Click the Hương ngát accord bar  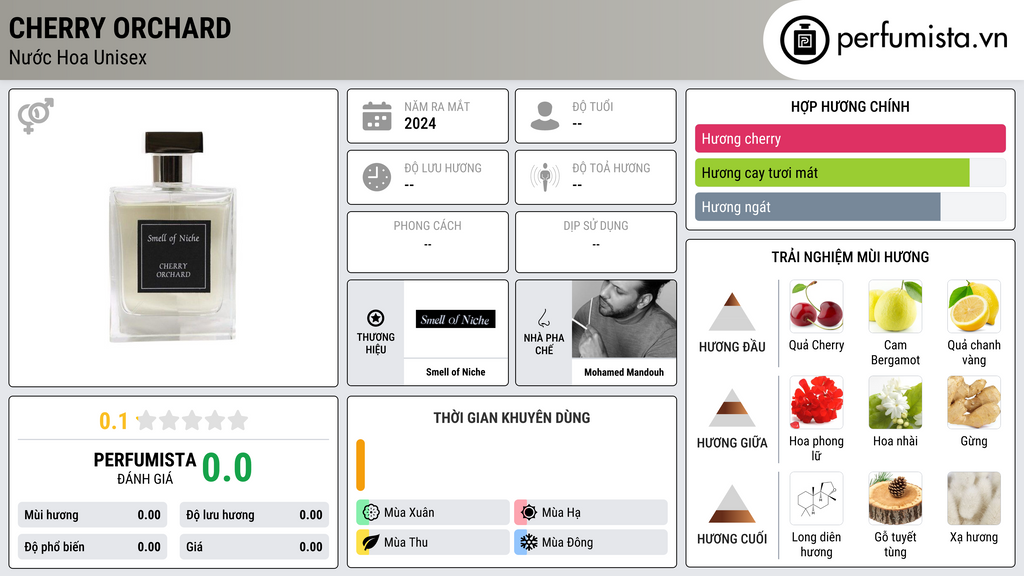coord(850,206)
